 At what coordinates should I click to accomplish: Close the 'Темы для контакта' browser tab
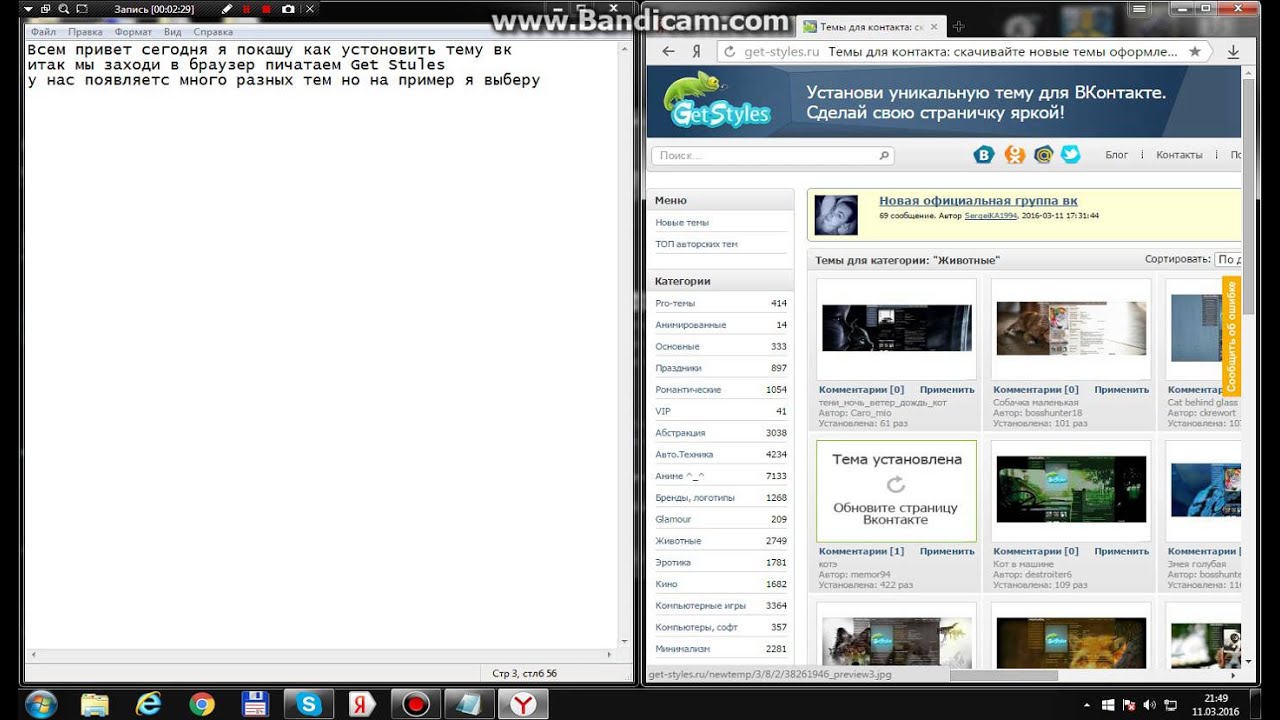933,26
